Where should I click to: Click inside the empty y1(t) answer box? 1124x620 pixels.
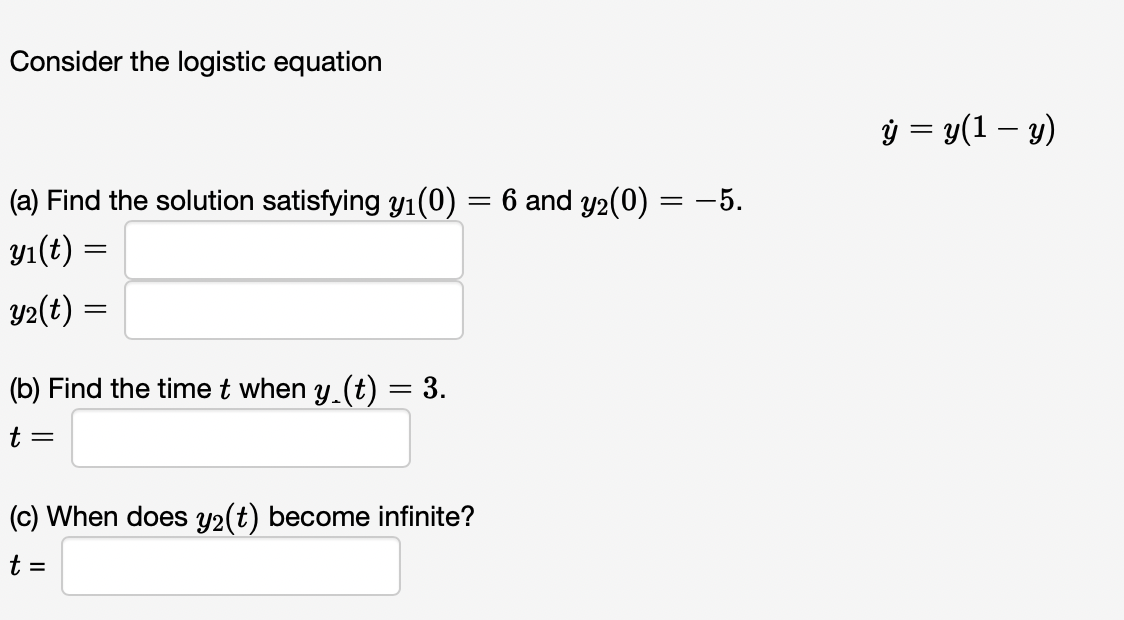(294, 250)
